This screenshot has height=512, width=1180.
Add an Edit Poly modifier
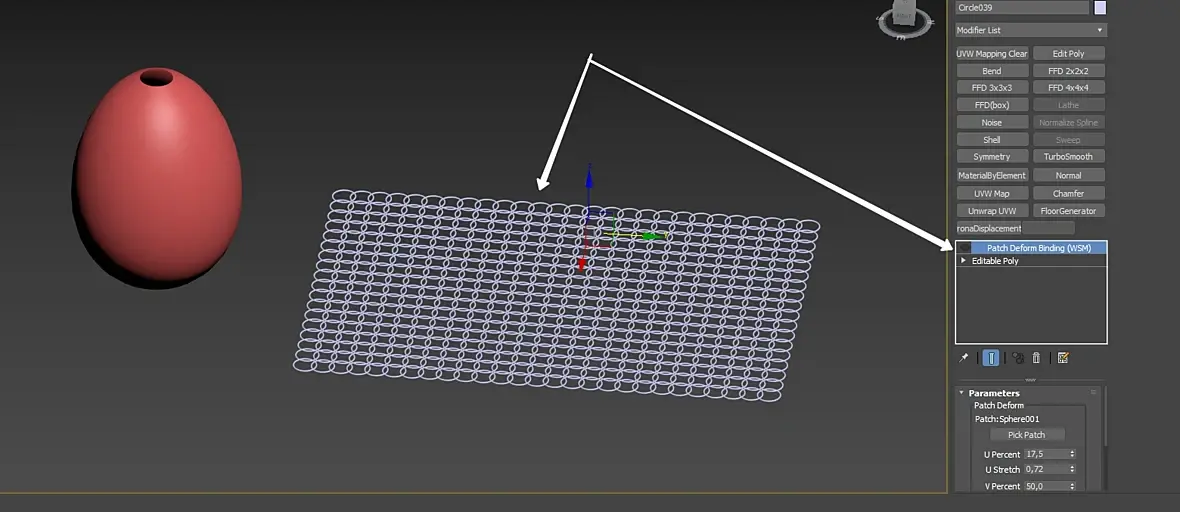(1069, 53)
